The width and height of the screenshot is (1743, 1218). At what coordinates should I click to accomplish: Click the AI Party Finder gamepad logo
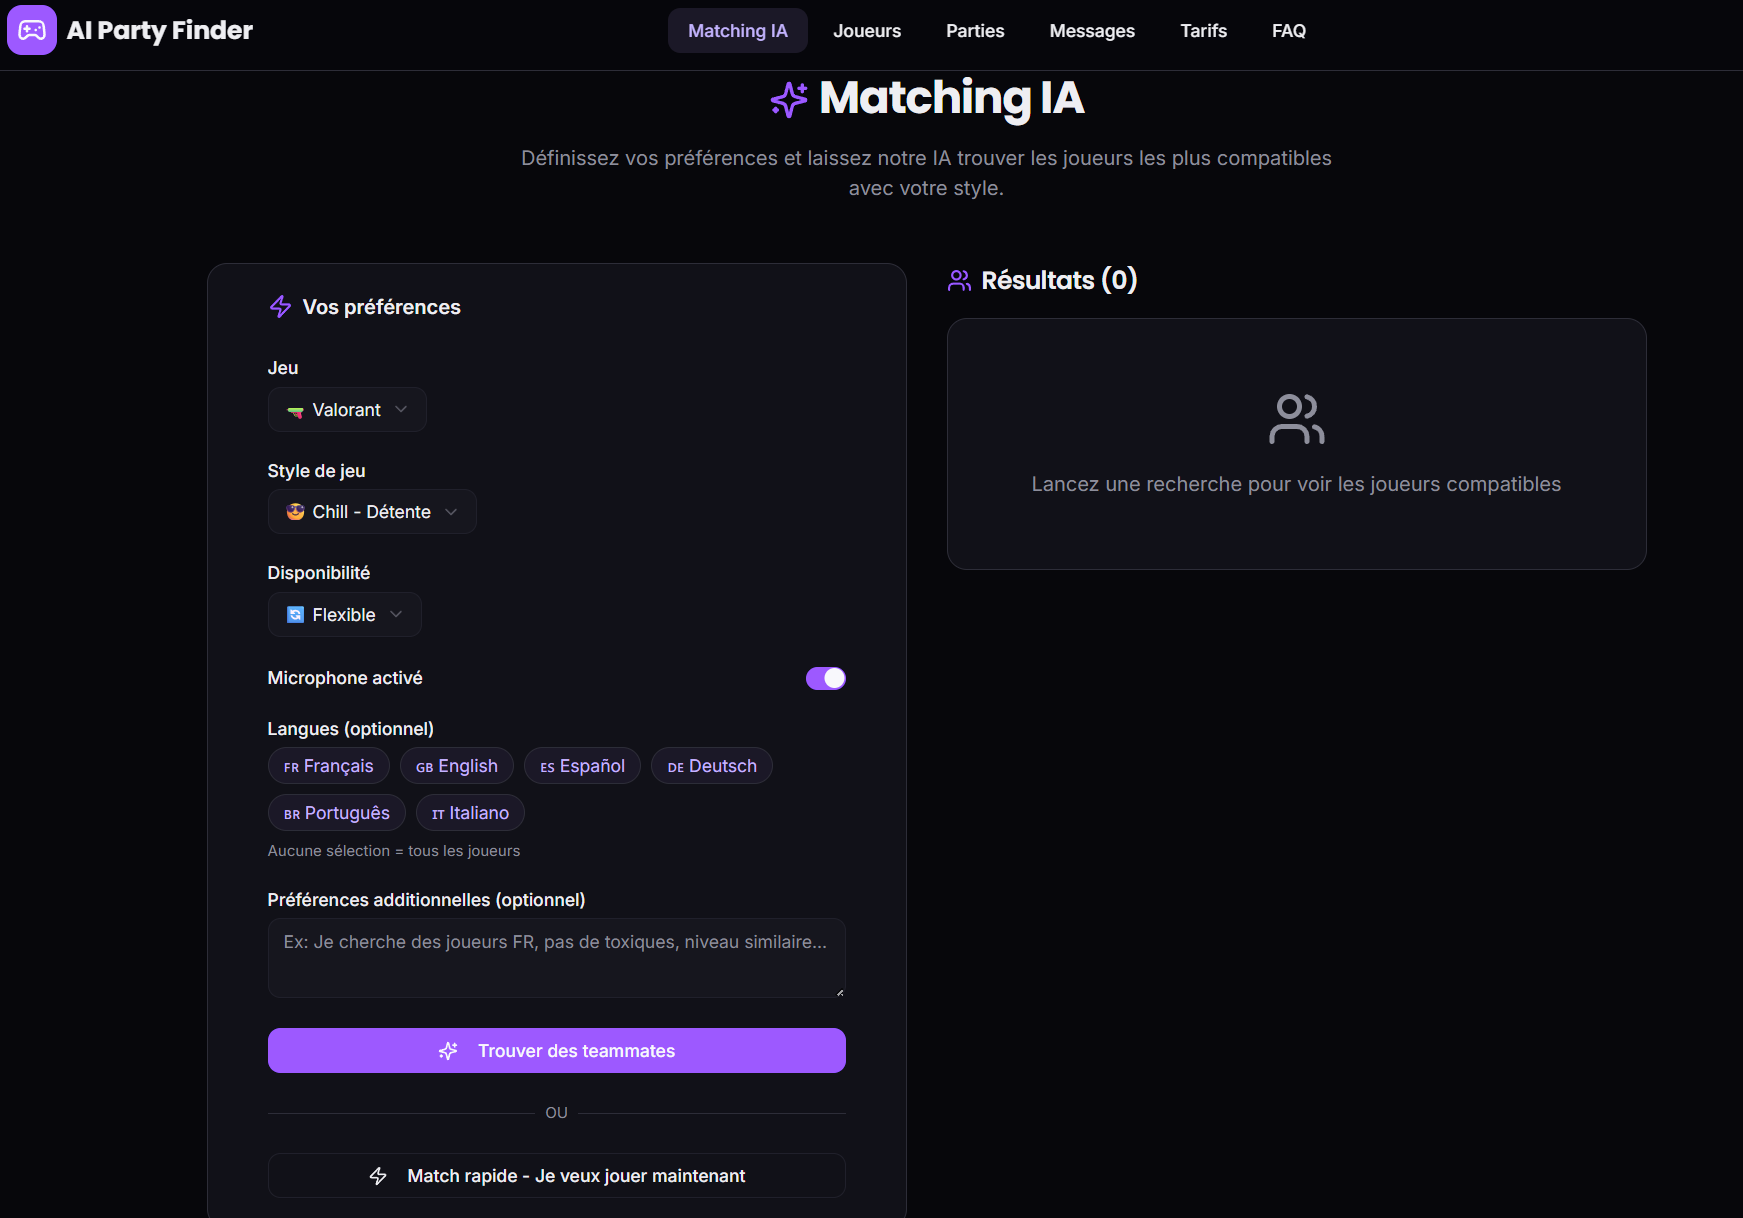click(31, 30)
